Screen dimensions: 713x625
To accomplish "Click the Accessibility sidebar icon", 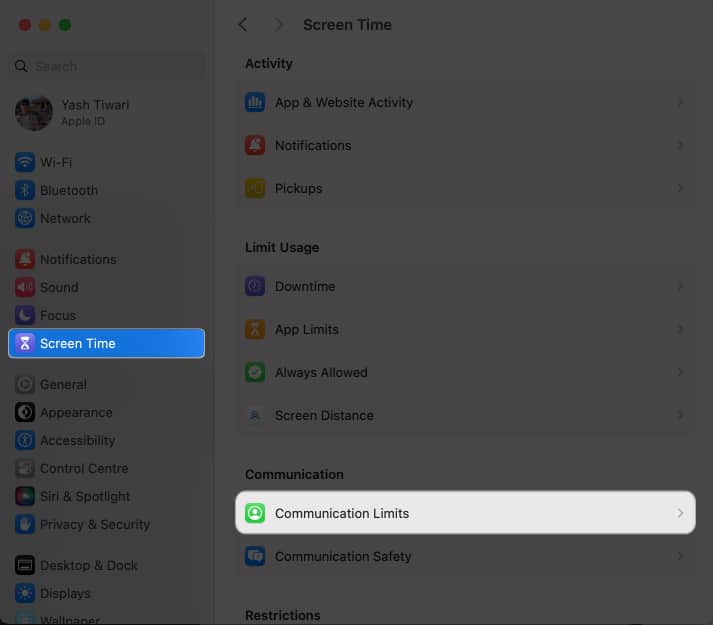I will 25,440.
